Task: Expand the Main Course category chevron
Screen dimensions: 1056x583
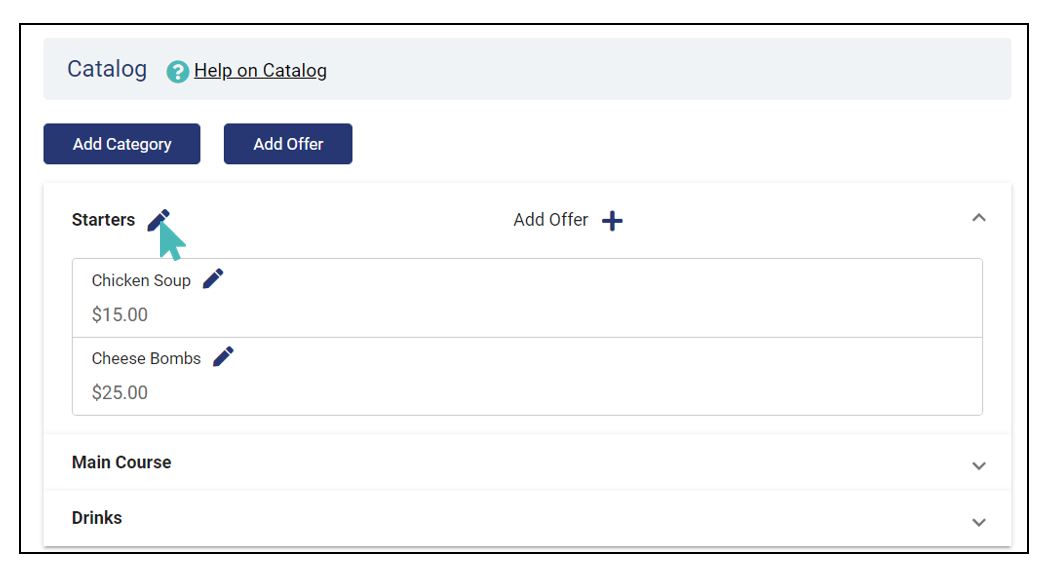Action: tap(979, 466)
